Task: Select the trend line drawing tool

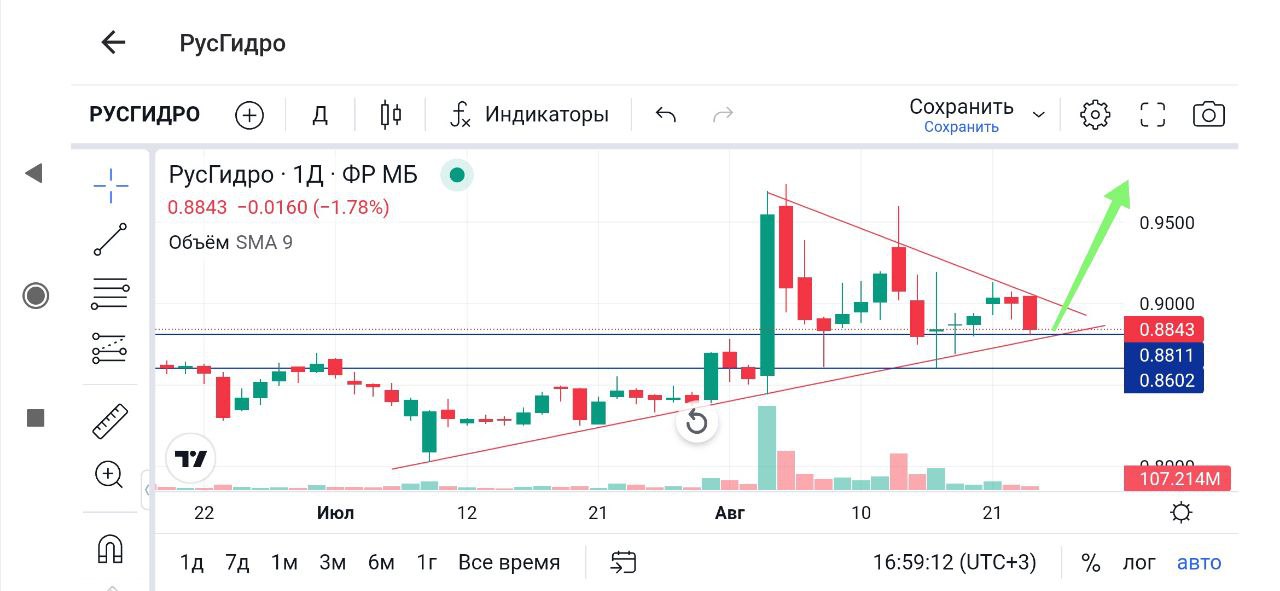Action: tap(110, 240)
